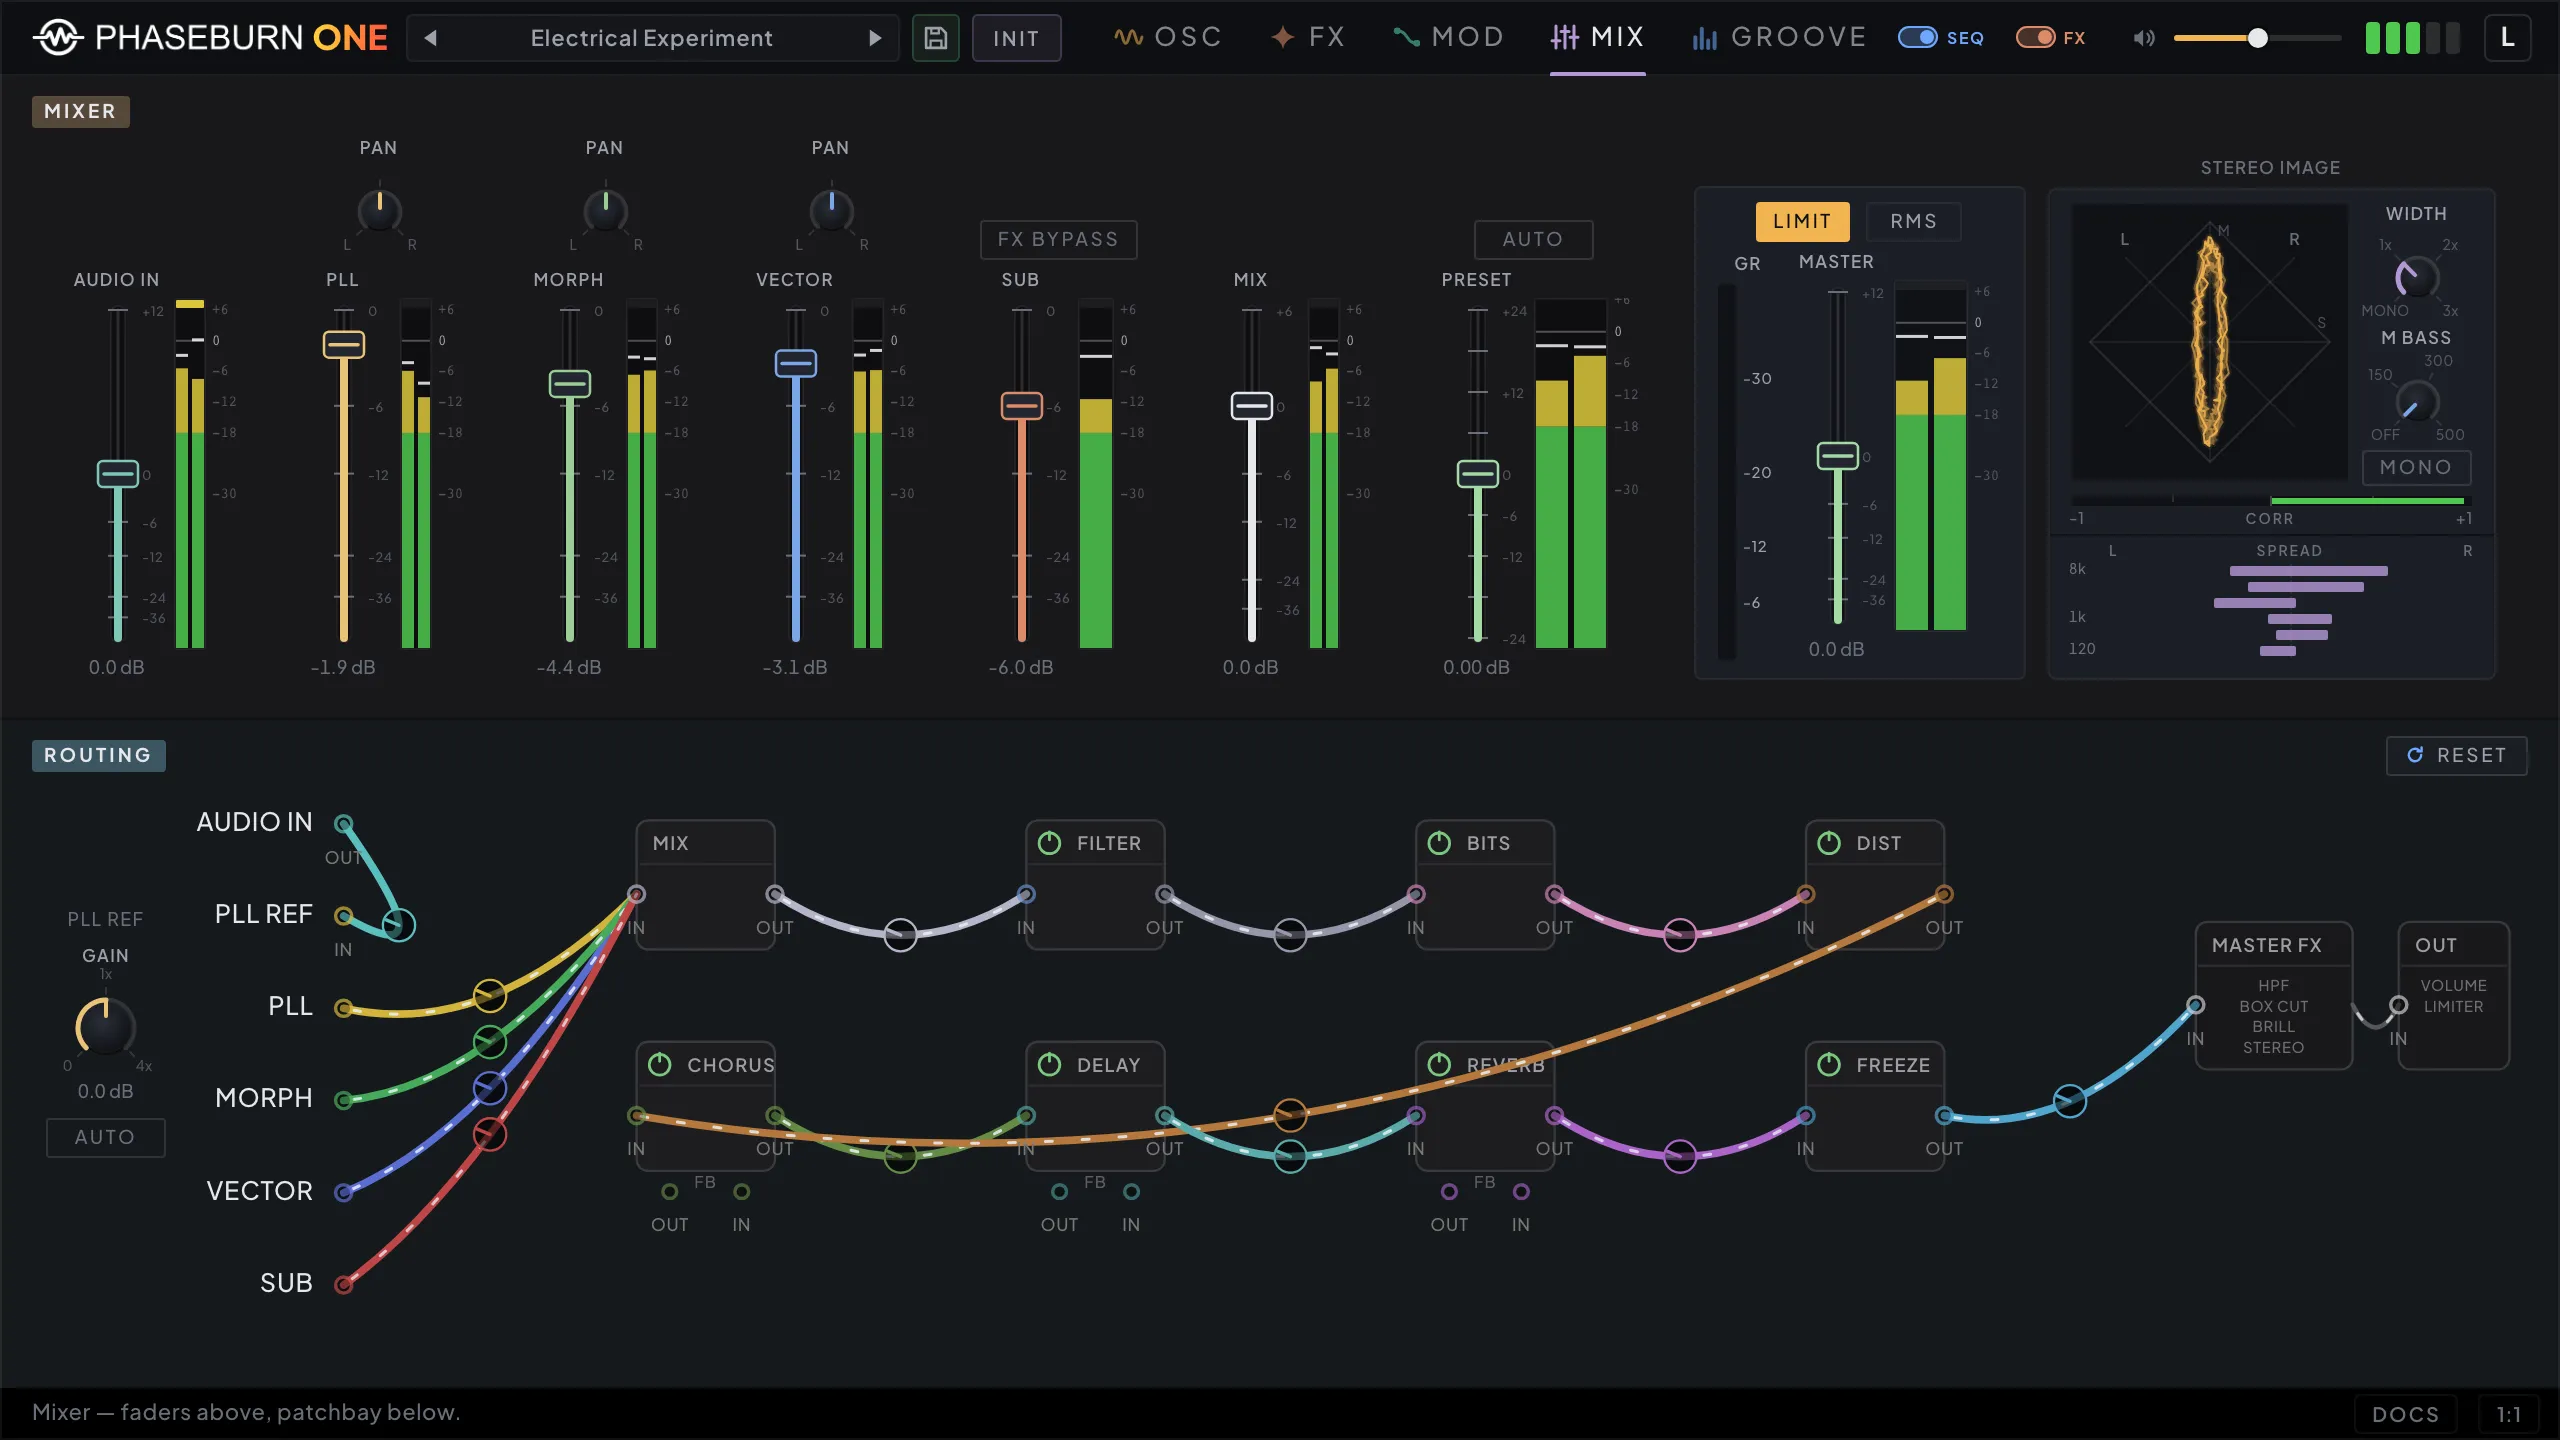Screen dimensions: 2560x1440
Task: Click the VECTOR pan knob
Action: click(831, 210)
